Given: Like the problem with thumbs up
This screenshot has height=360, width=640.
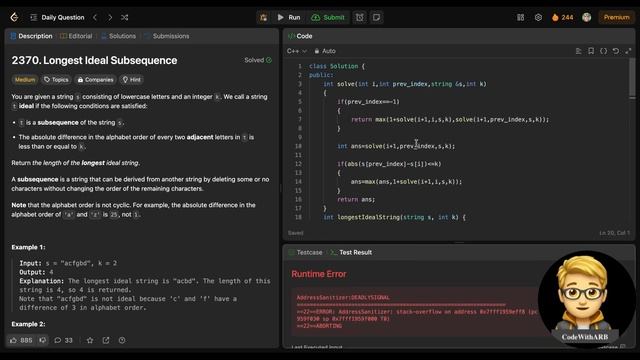Looking at the screenshot, I should click(x=21, y=340).
